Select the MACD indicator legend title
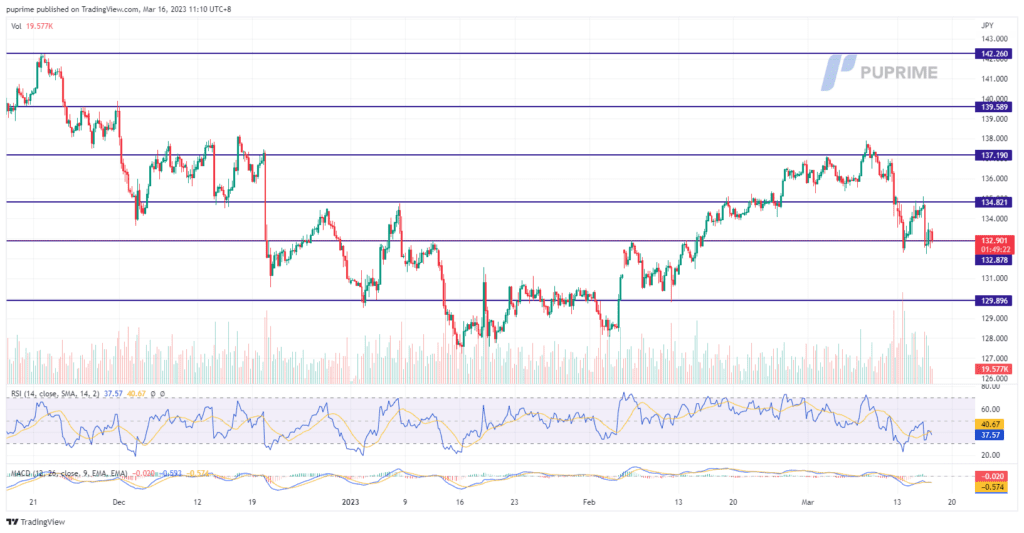 point(69,473)
